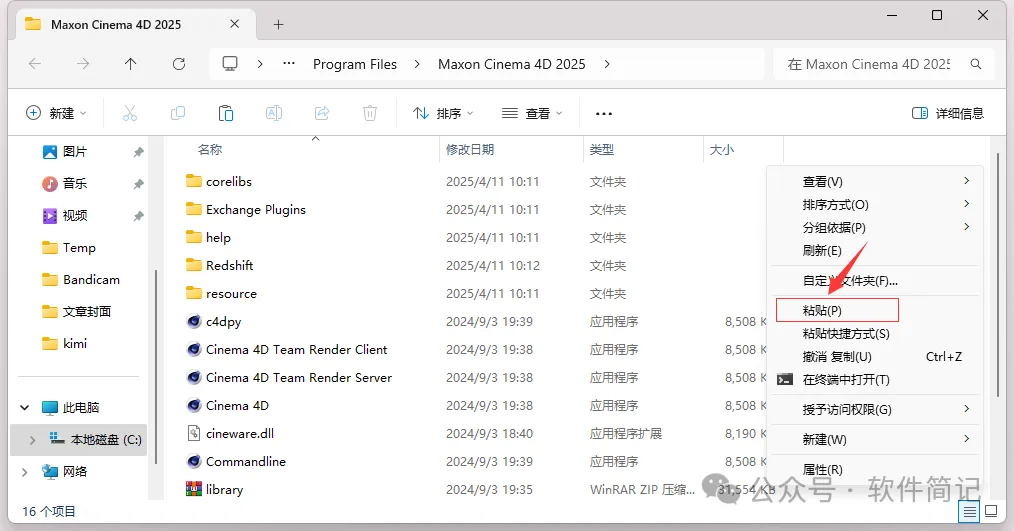Image resolution: width=1014 pixels, height=531 pixels.
Task: Choose Open in Terminal(T) in context menu
Action: pyautogui.click(x=877, y=380)
